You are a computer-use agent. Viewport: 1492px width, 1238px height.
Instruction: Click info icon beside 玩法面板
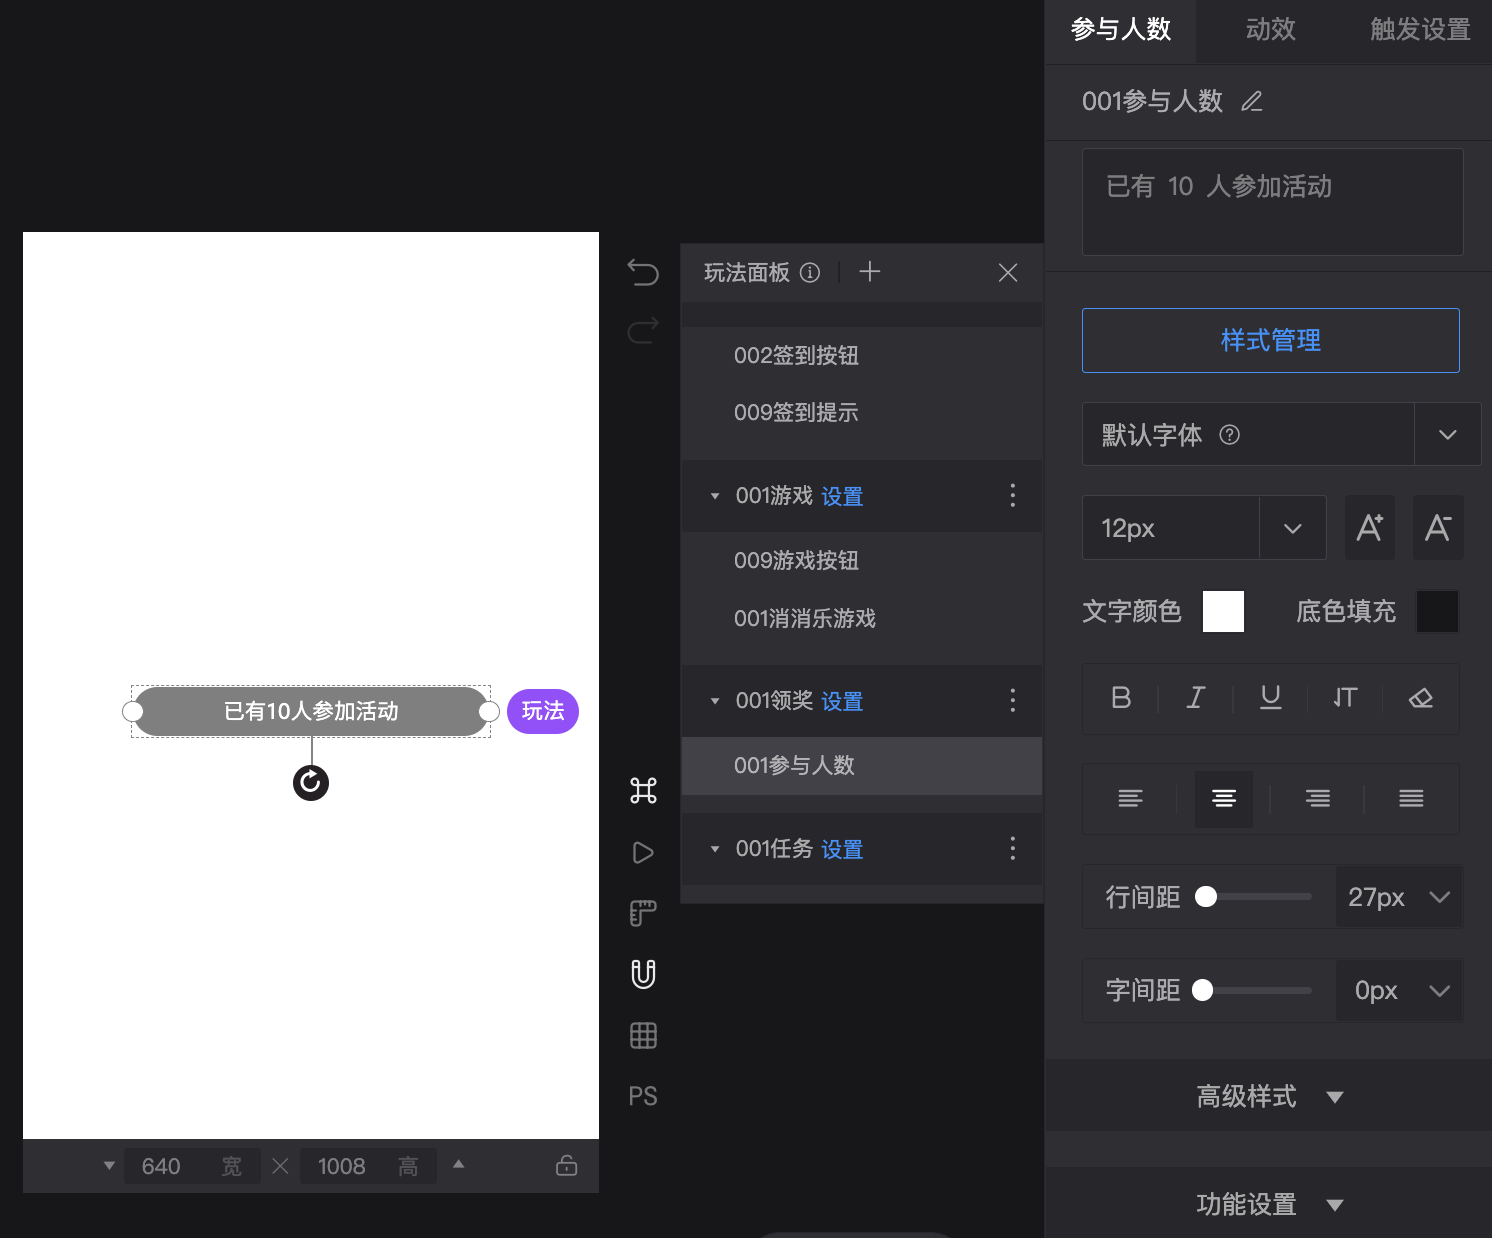coord(810,272)
